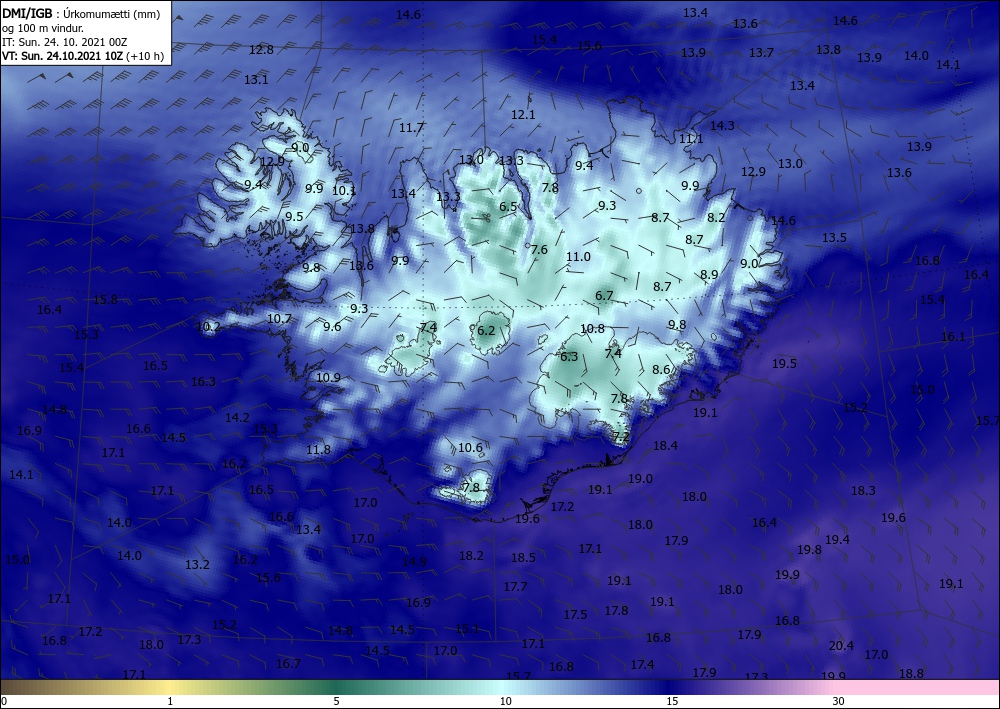This screenshot has height=709, width=1000.
Task: Click the map value 18.2
Action: point(471,555)
